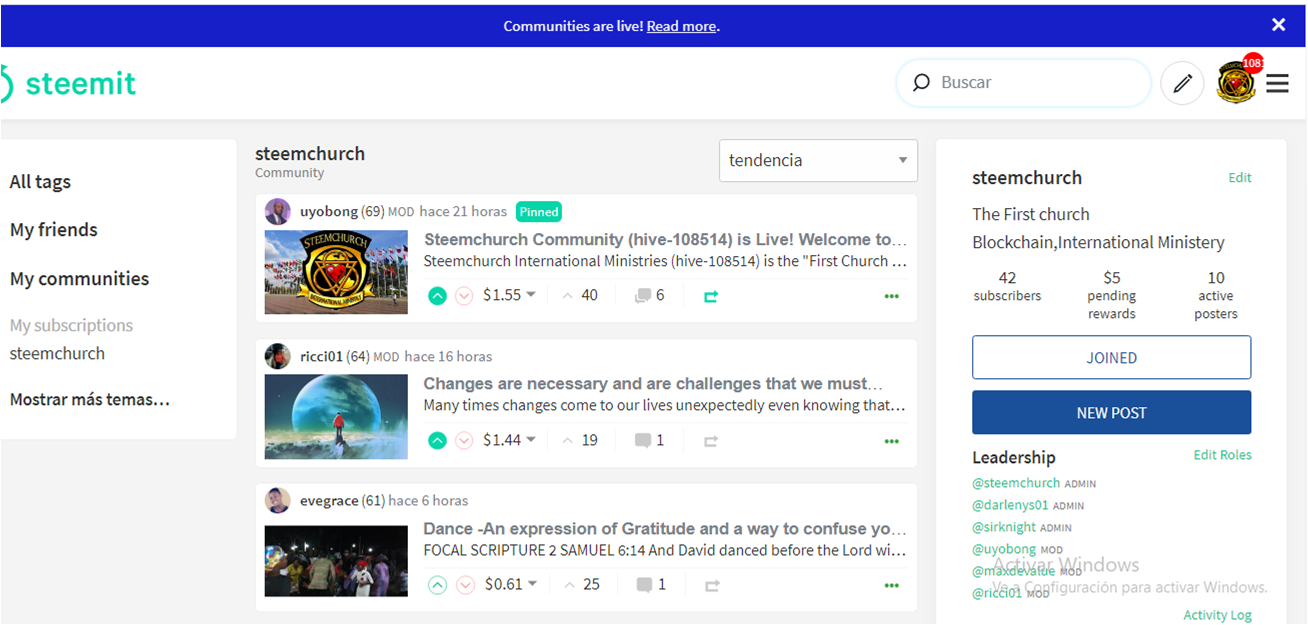The image size is (1308, 625).
Task: Open evegrace author name on post
Action: pos(329,501)
